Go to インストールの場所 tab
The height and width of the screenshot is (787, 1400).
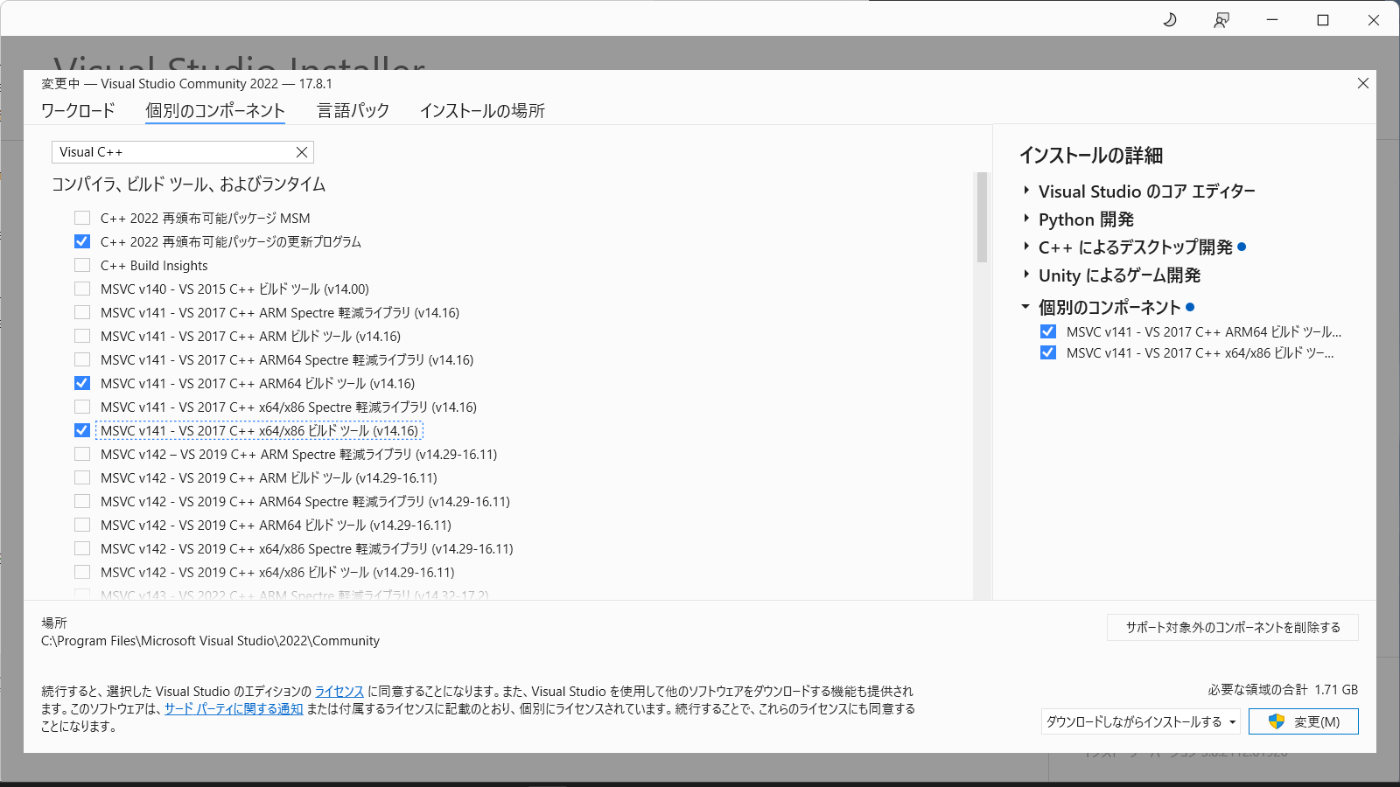coord(482,111)
